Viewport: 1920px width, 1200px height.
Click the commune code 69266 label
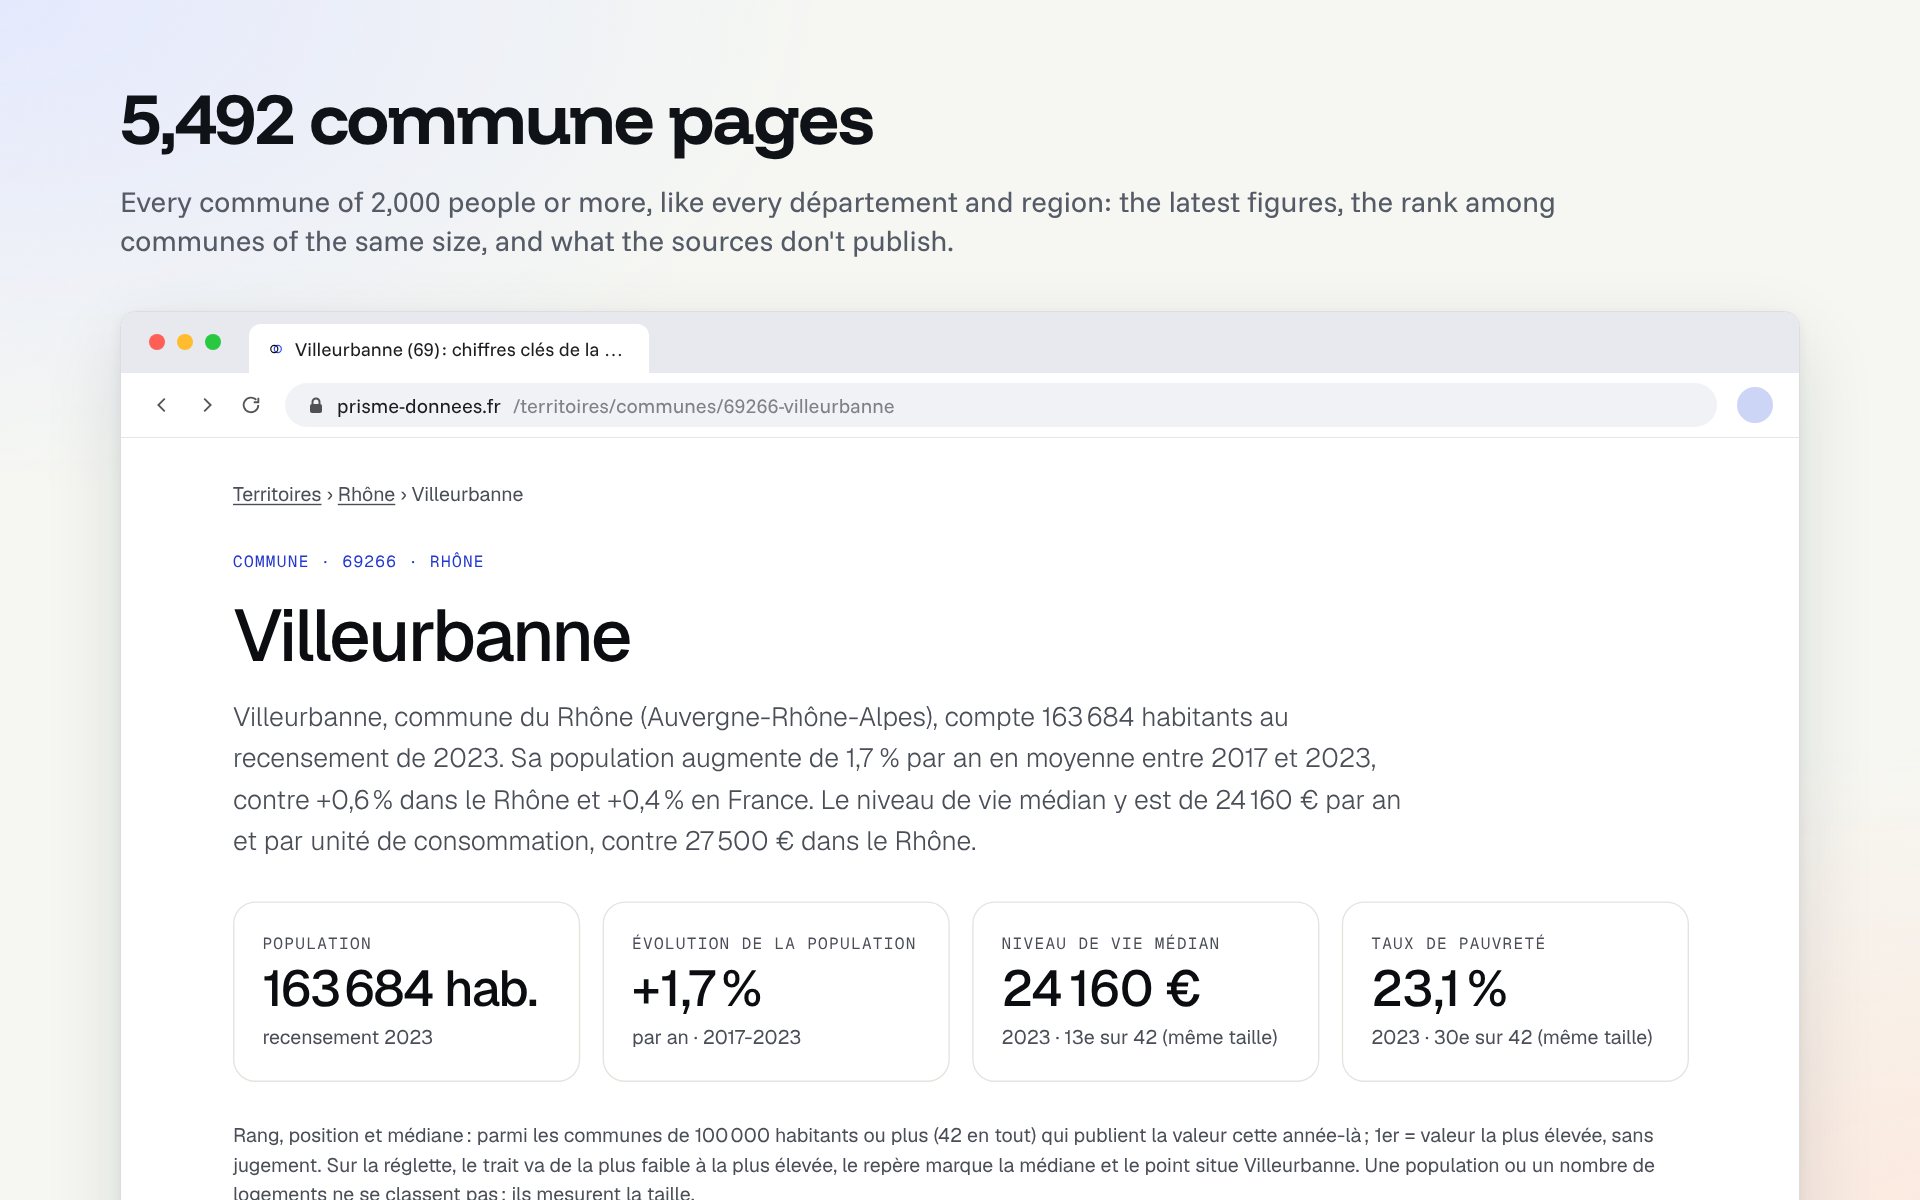click(x=369, y=562)
